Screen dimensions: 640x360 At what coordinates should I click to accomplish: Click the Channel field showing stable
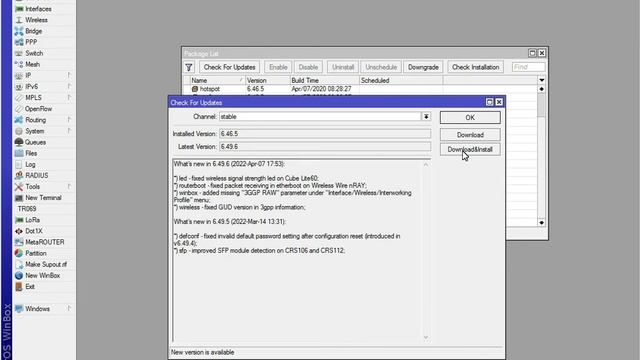click(x=320, y=117)
